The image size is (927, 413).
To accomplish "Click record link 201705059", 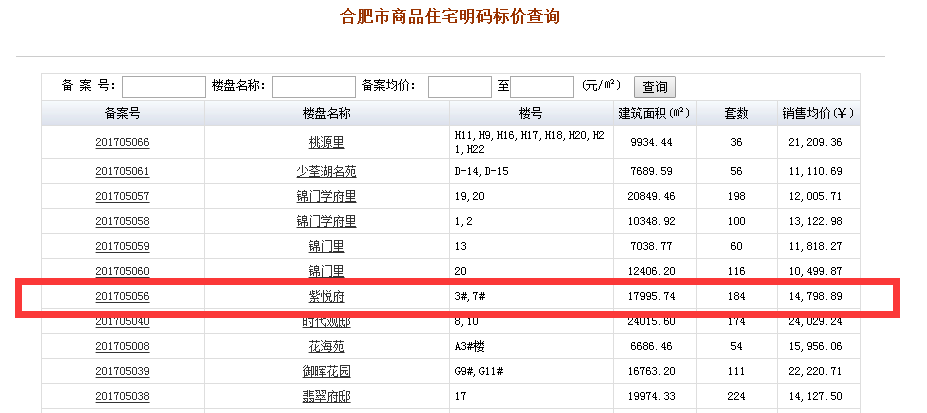I will (x=122, y=247).
